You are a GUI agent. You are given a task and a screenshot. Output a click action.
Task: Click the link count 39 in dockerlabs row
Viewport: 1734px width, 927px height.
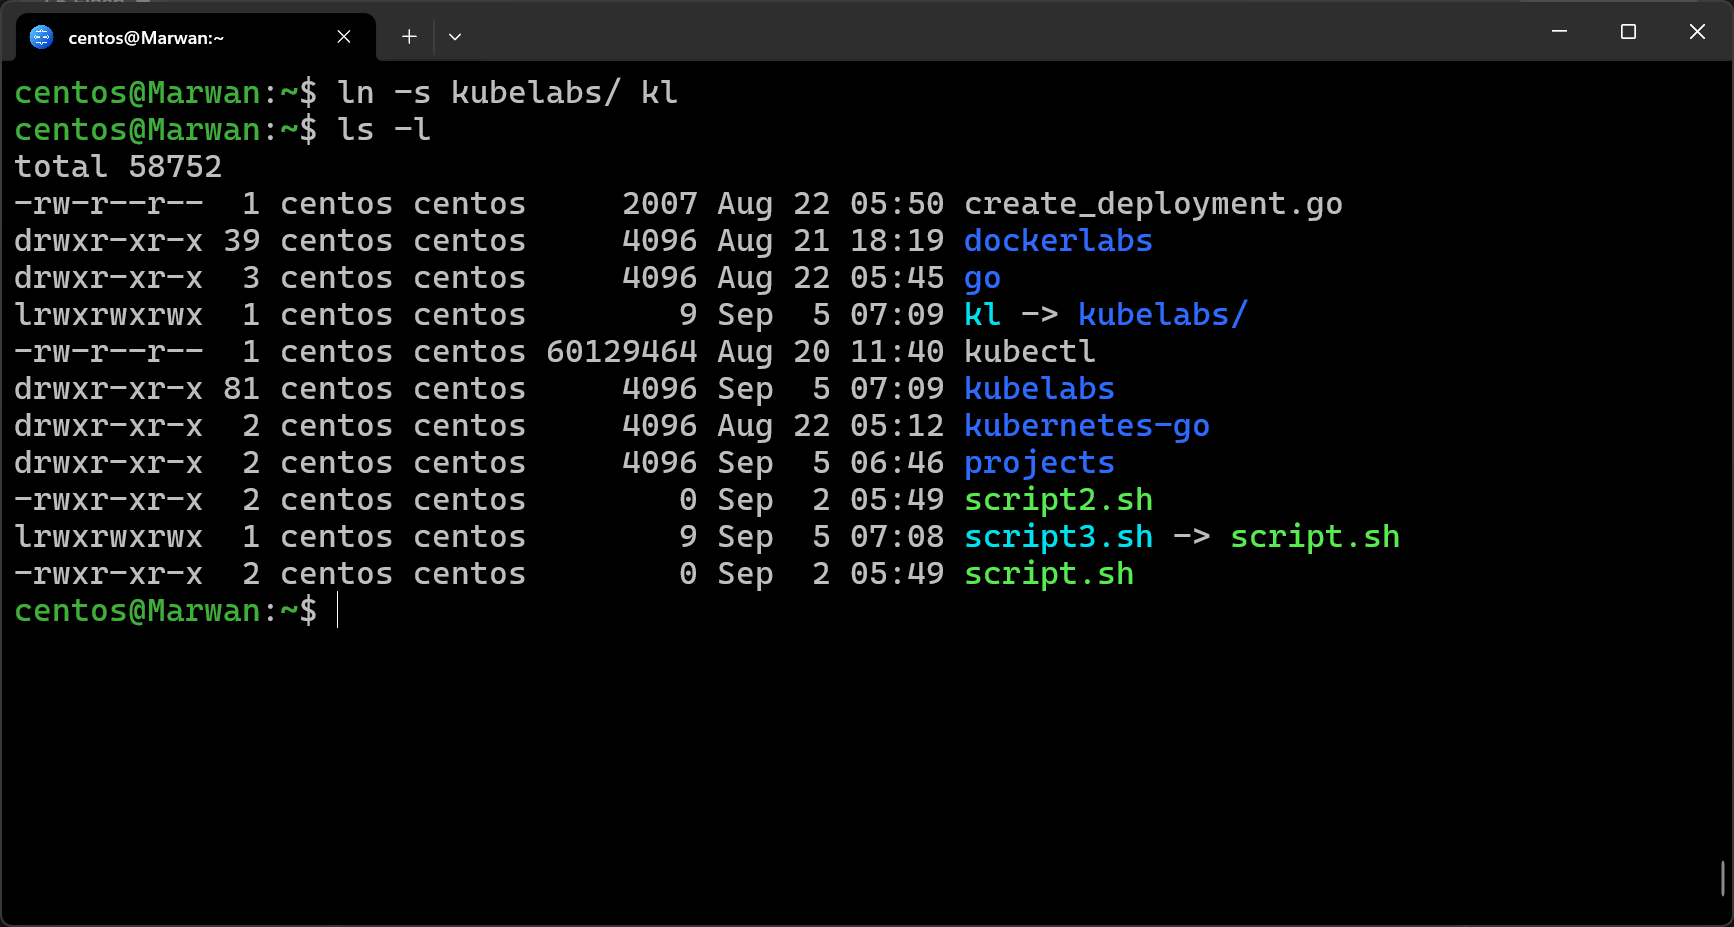pyautogui.click(x=242, y=241)
